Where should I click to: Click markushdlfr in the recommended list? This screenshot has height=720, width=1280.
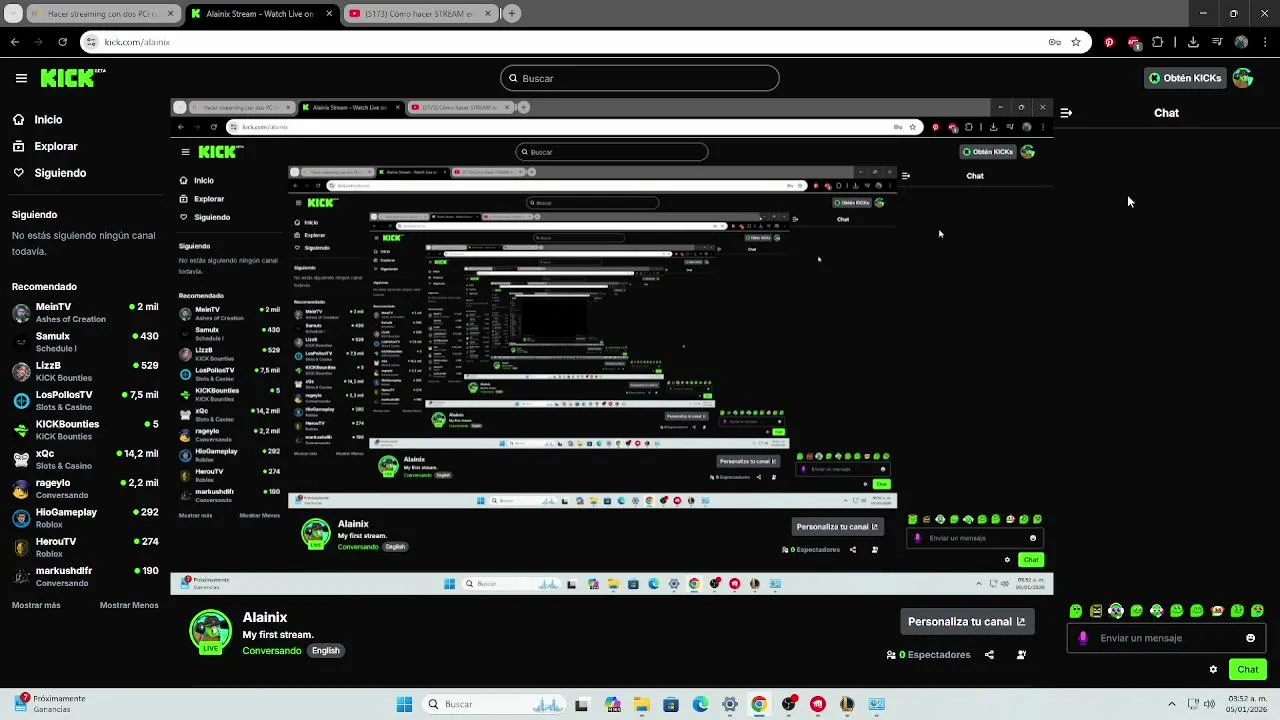[x=85, y=576]
